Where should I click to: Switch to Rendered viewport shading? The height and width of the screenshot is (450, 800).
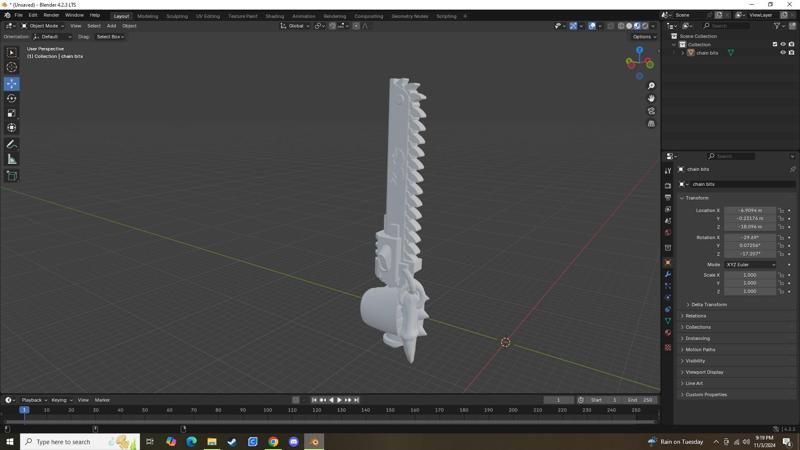645,26
